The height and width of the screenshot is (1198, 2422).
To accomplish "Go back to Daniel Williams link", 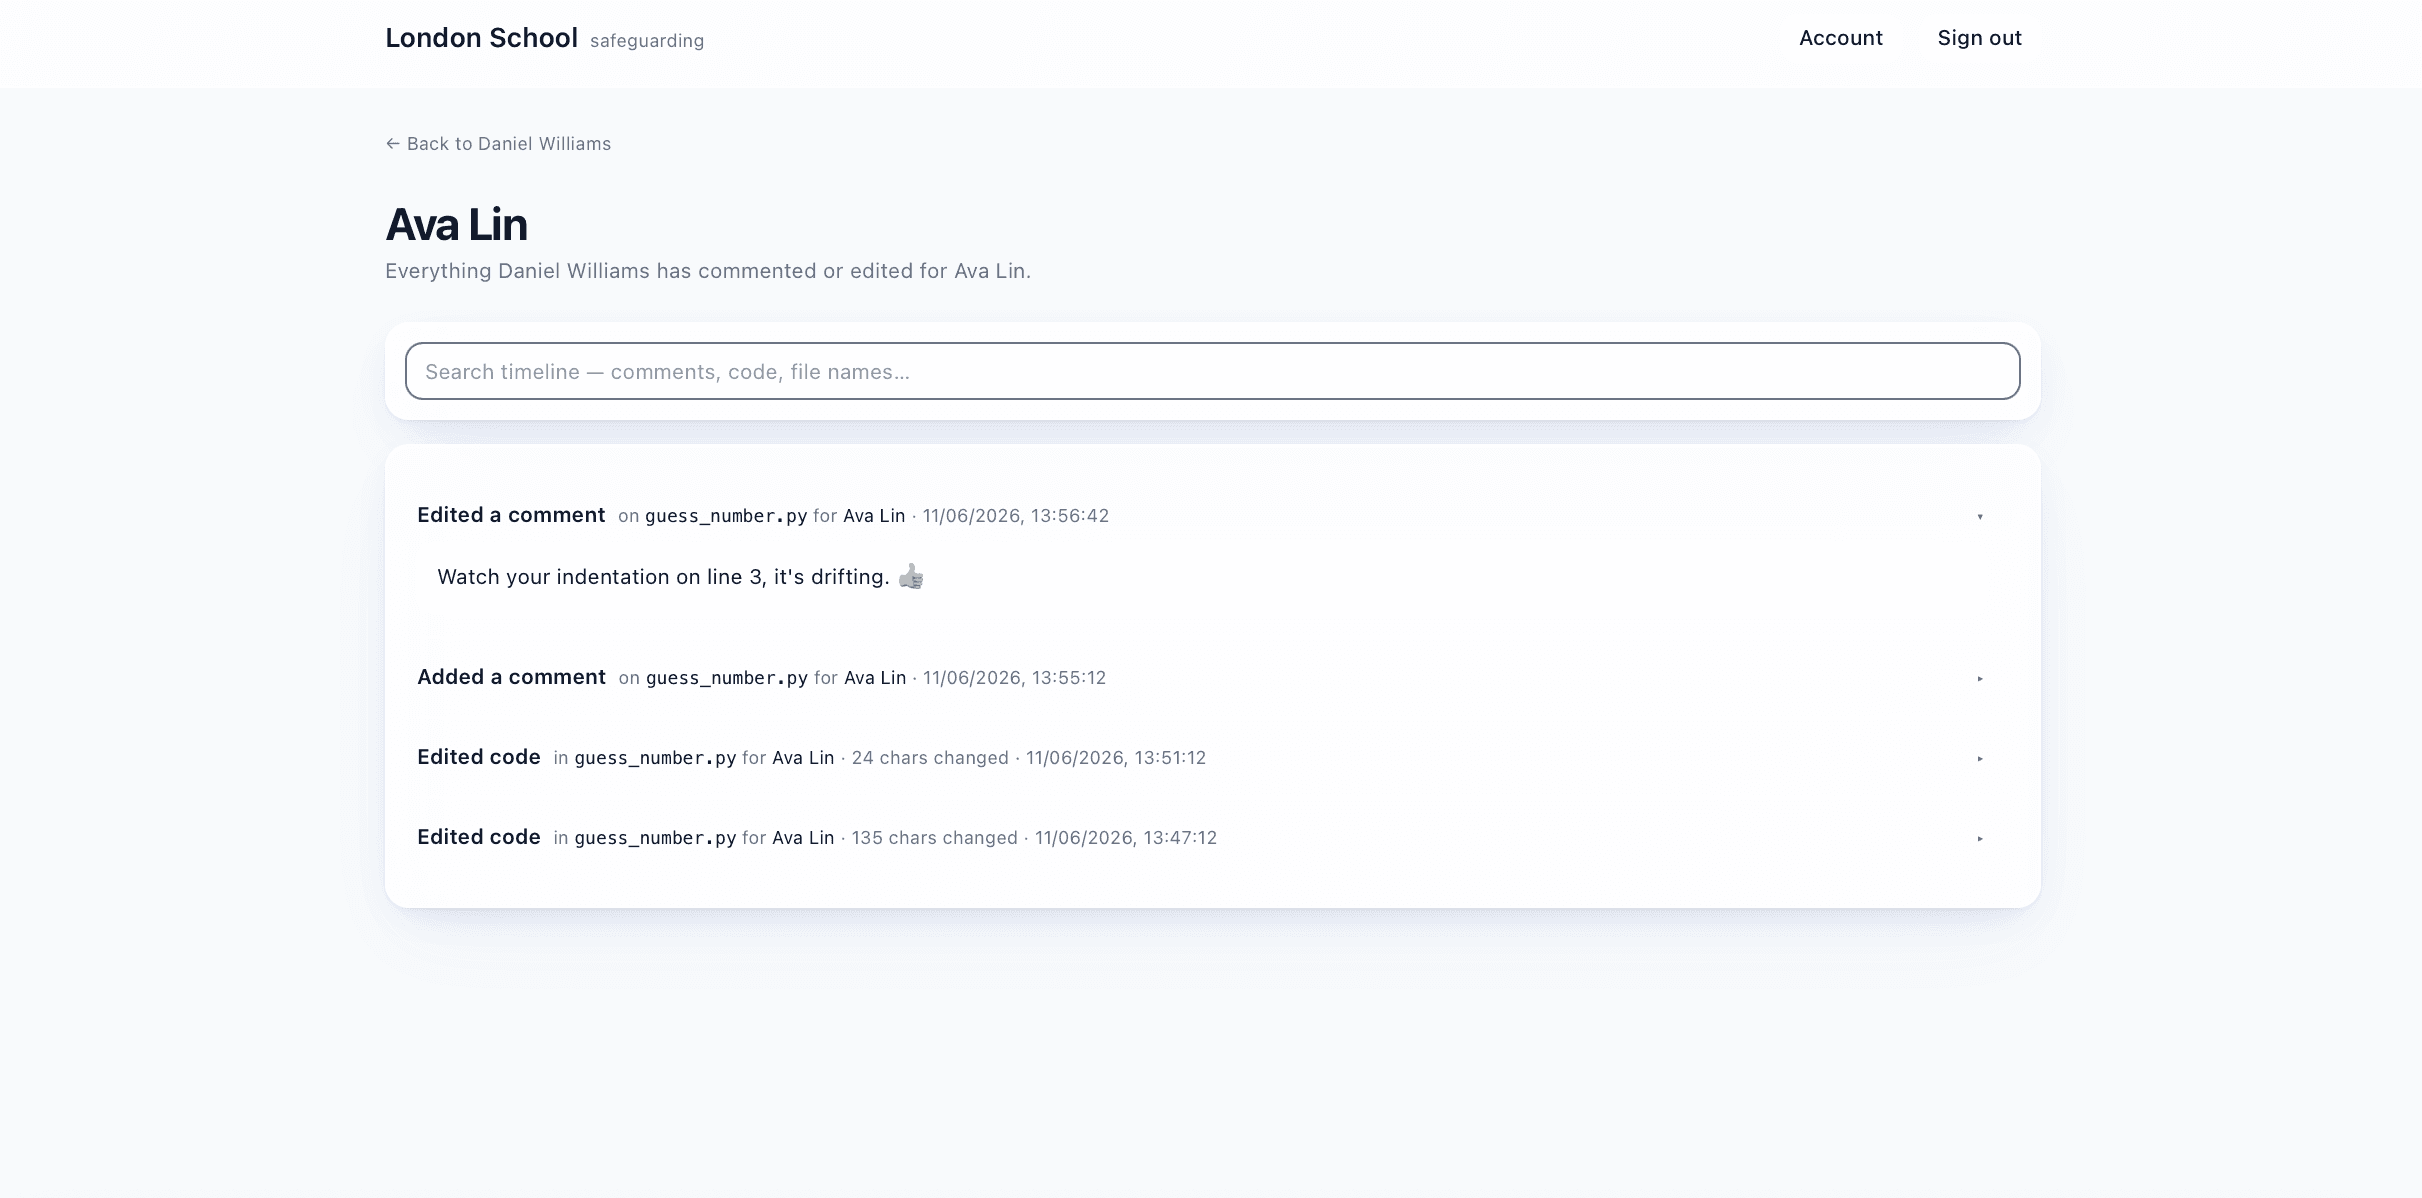I will pos(498,144).
